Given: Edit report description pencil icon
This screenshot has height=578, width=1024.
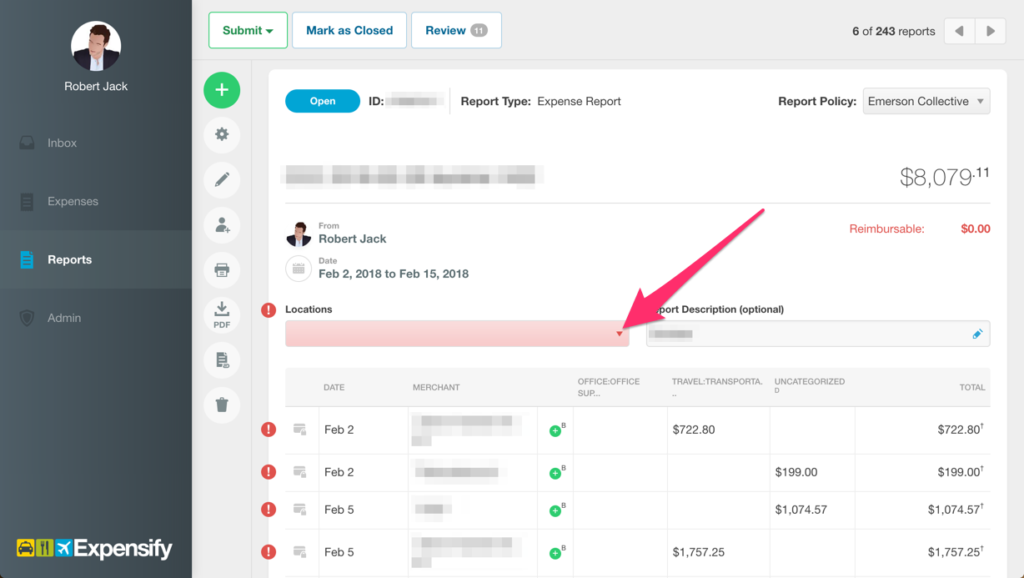Looking at the screenshot, I should pyautogui.click(x=977, y=334).
